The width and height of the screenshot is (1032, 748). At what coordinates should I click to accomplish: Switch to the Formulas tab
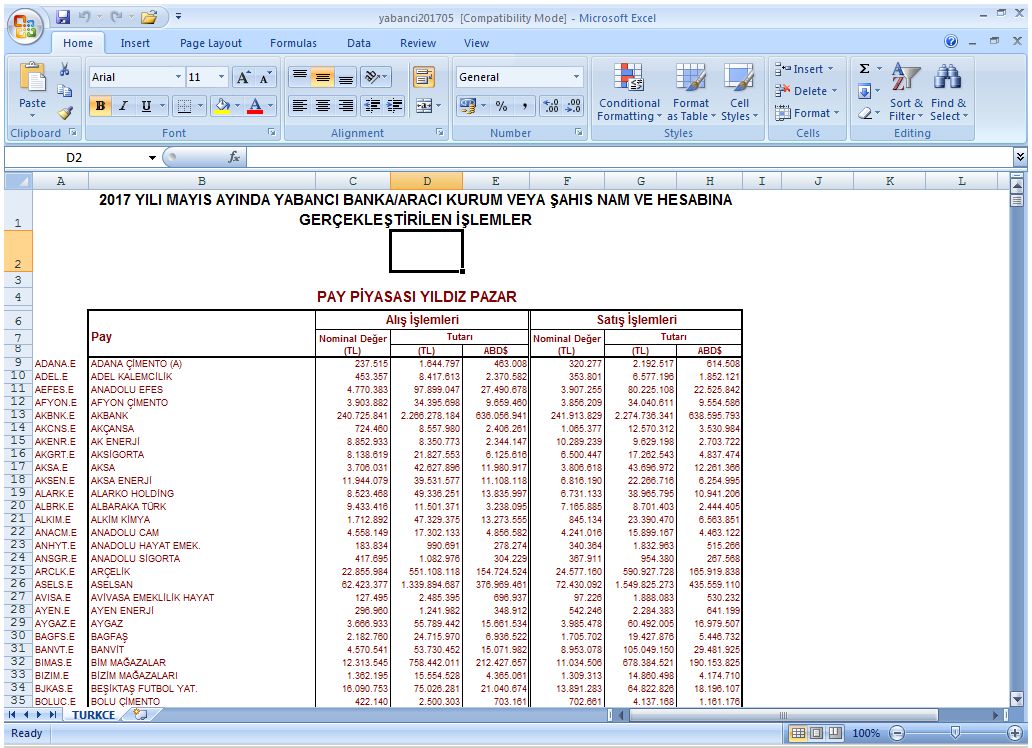click(x=293, y=43)
